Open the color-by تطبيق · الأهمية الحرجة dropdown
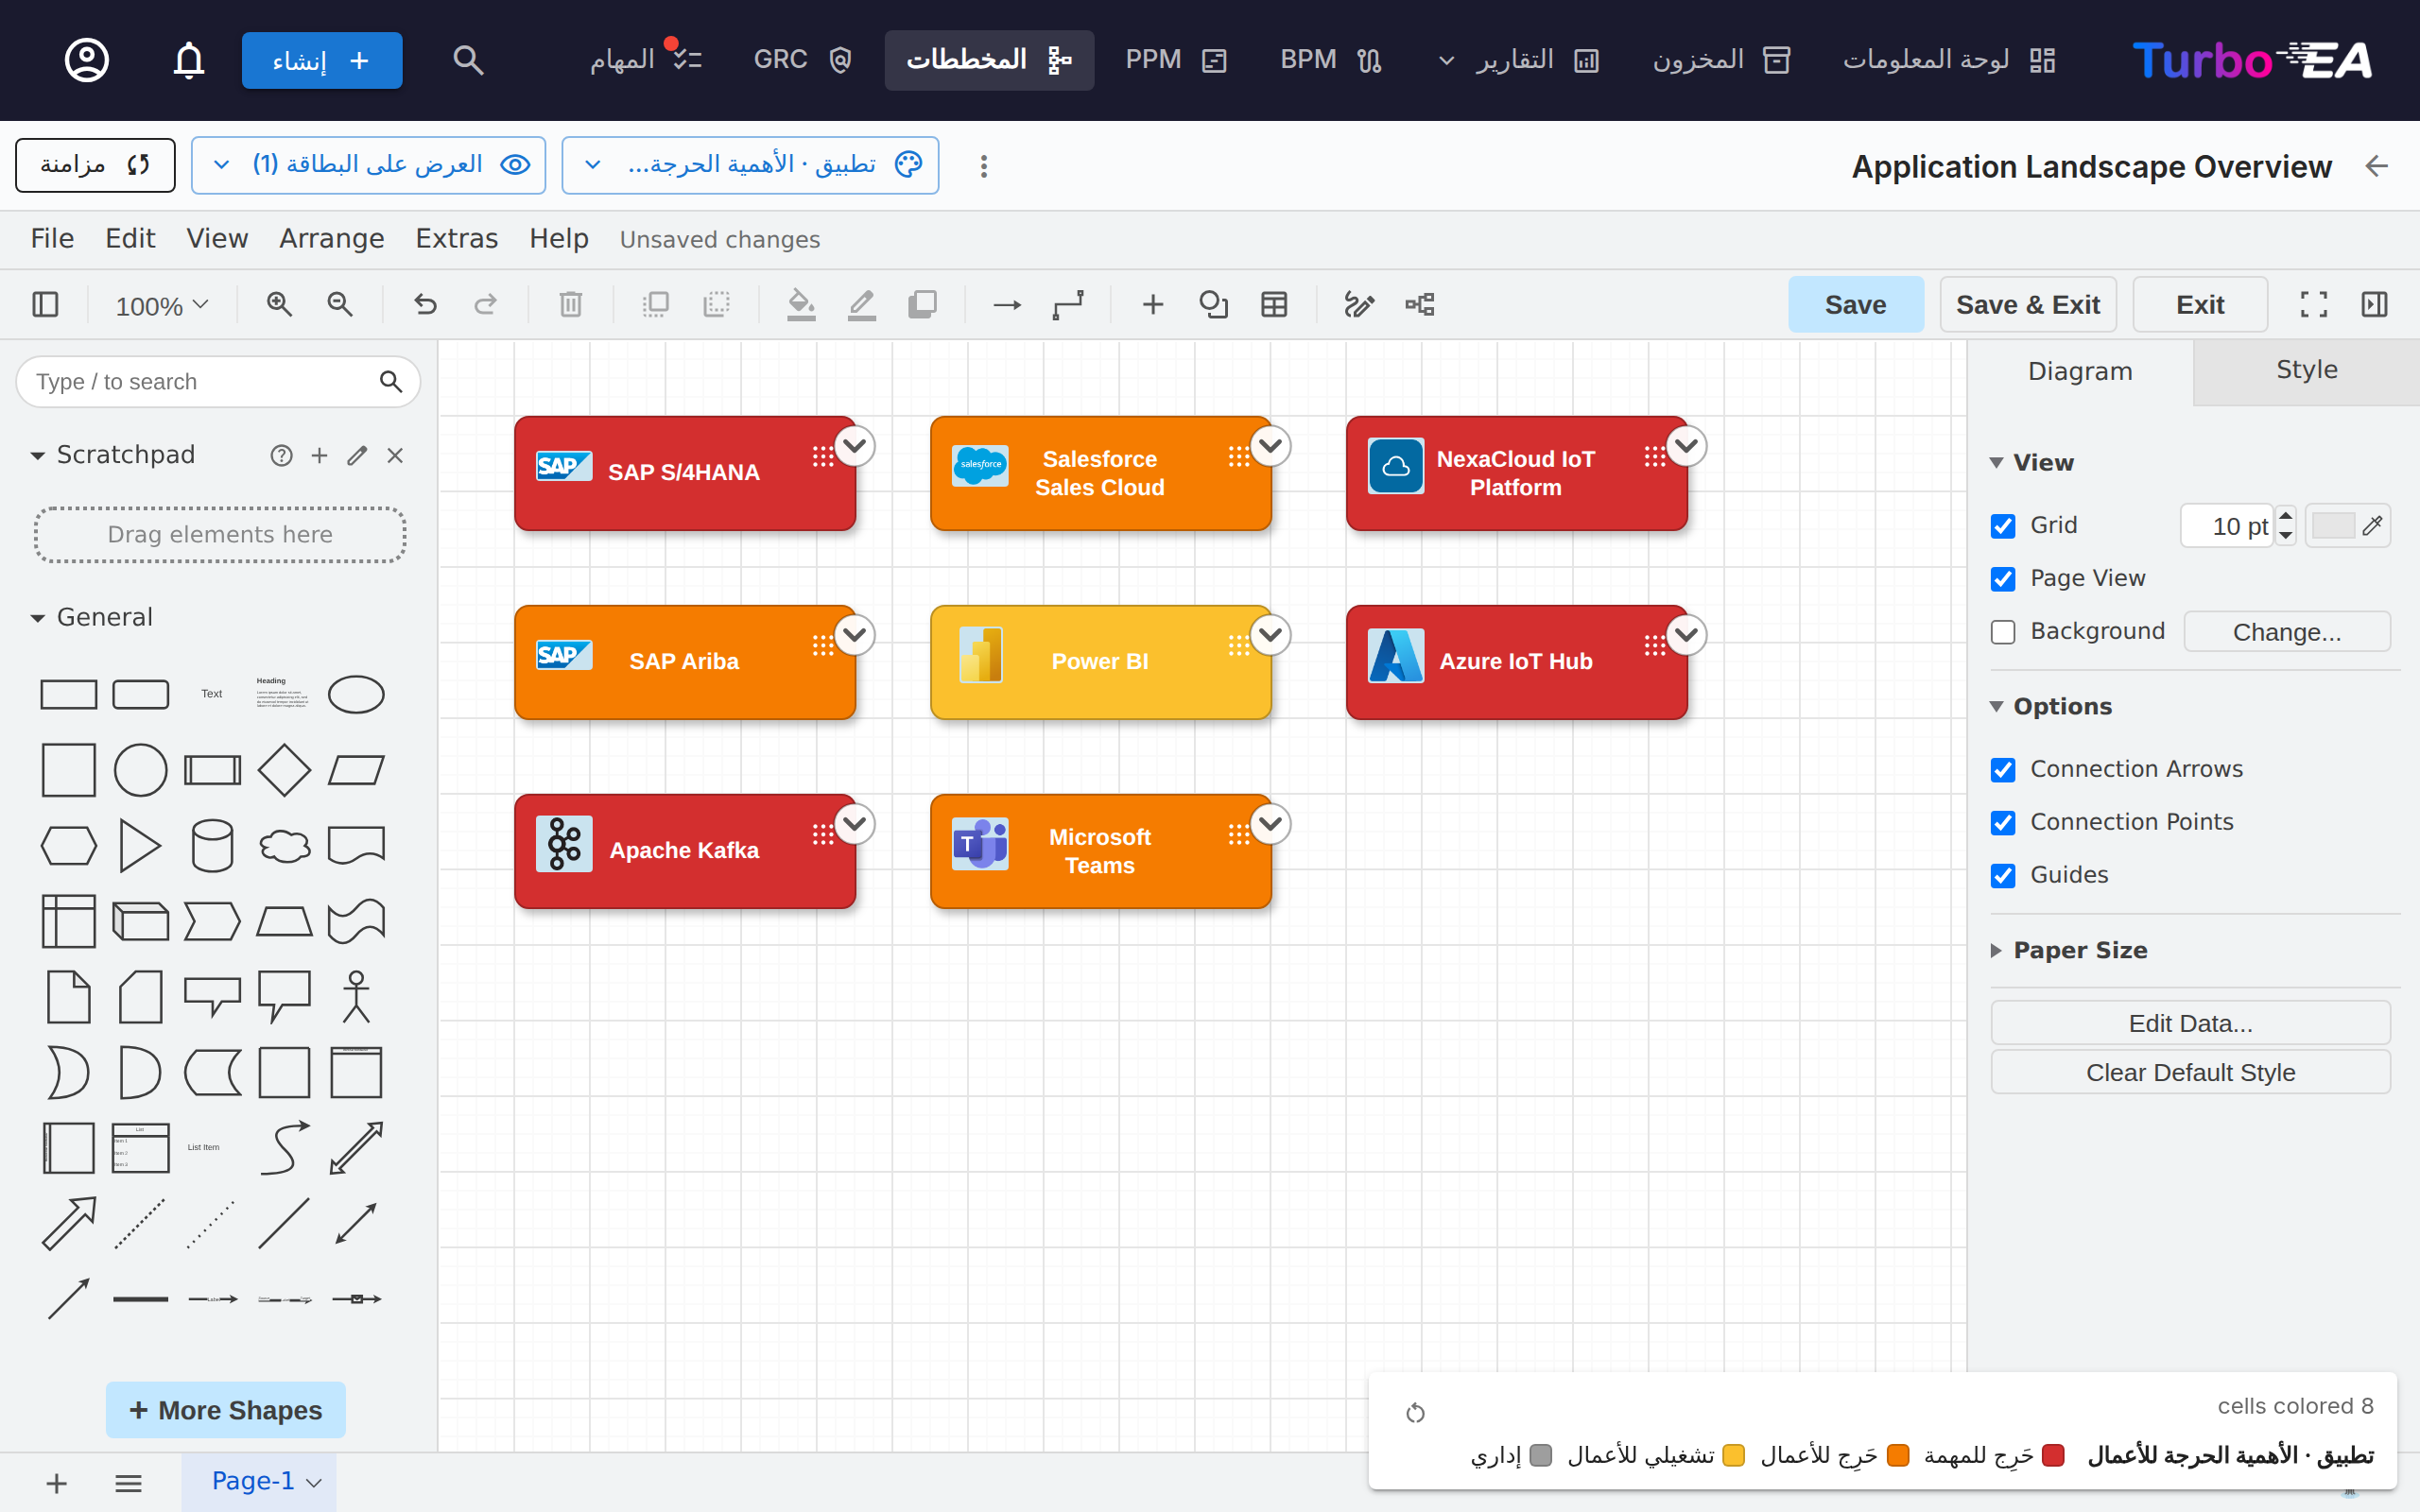This screenshot has height=1512, width=2420. [750, 165]
